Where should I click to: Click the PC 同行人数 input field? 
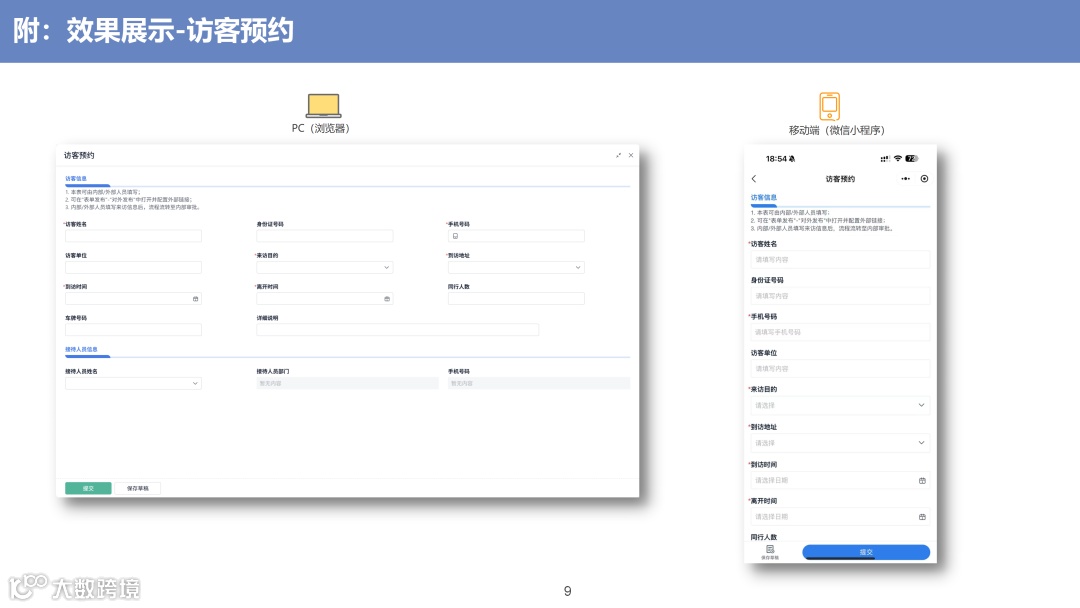(516, 299)
